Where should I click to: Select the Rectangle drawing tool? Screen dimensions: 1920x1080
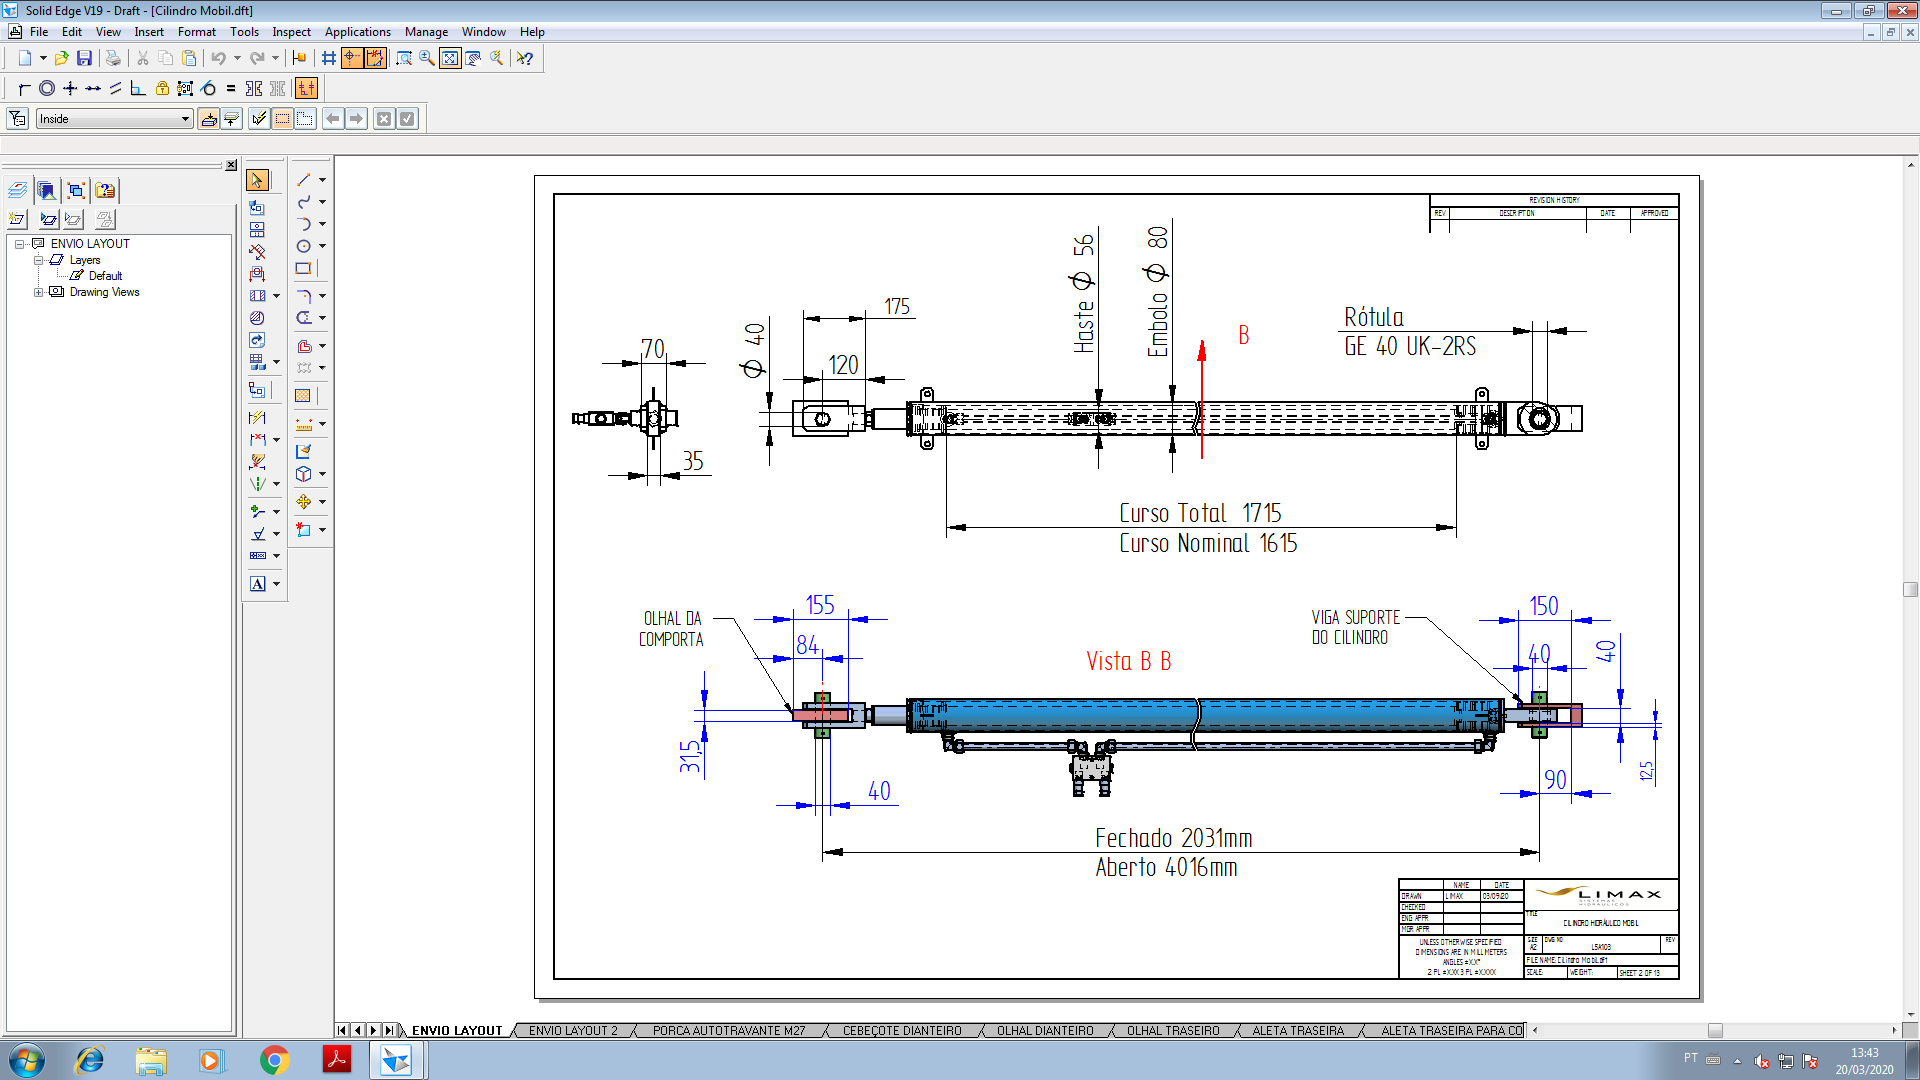(x=304, y=268)
